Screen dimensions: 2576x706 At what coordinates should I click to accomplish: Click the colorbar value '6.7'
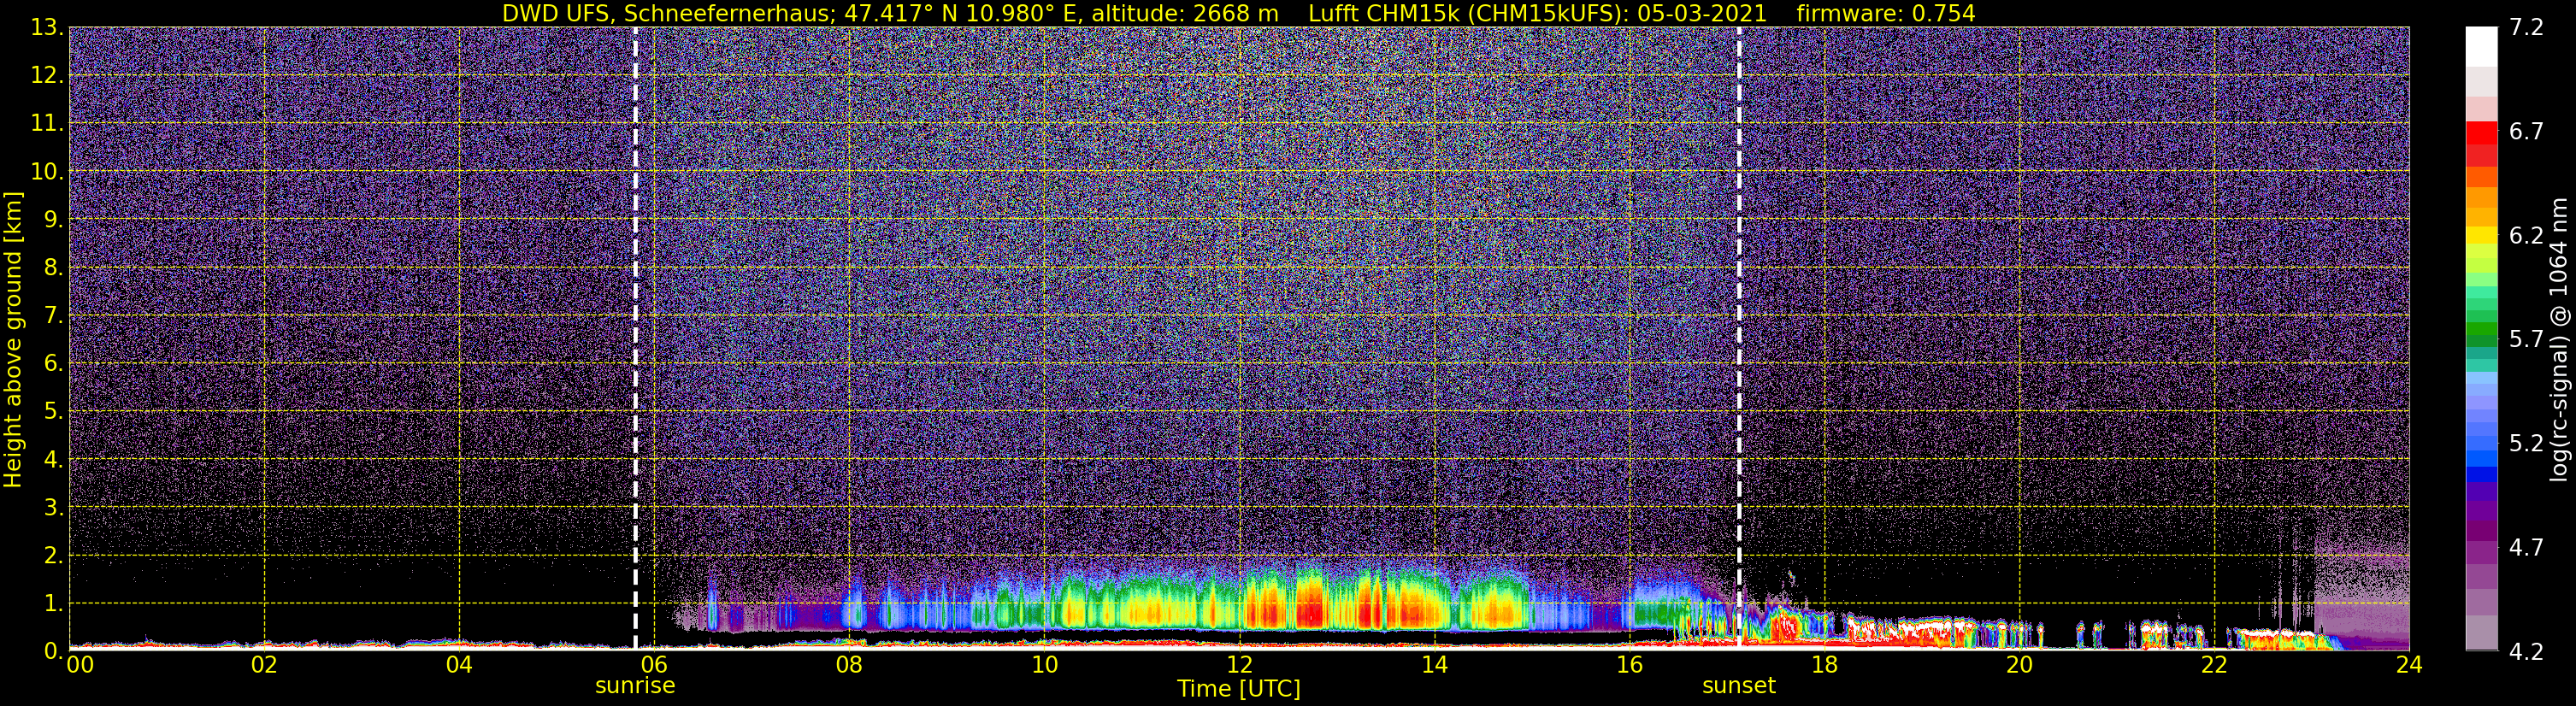pyautogui.click(x=2526, y=131)
